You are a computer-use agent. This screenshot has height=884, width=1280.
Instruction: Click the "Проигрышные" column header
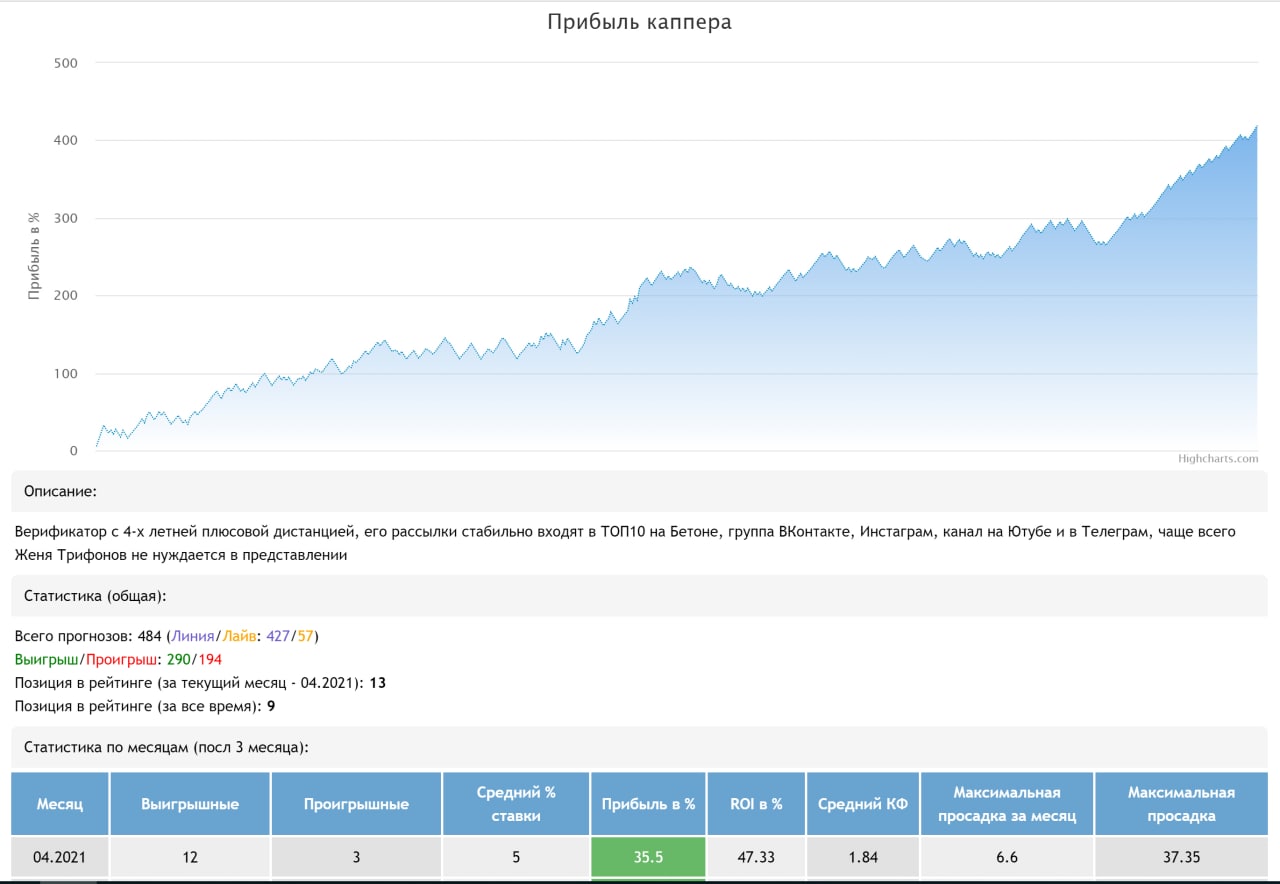pos(356,804)
